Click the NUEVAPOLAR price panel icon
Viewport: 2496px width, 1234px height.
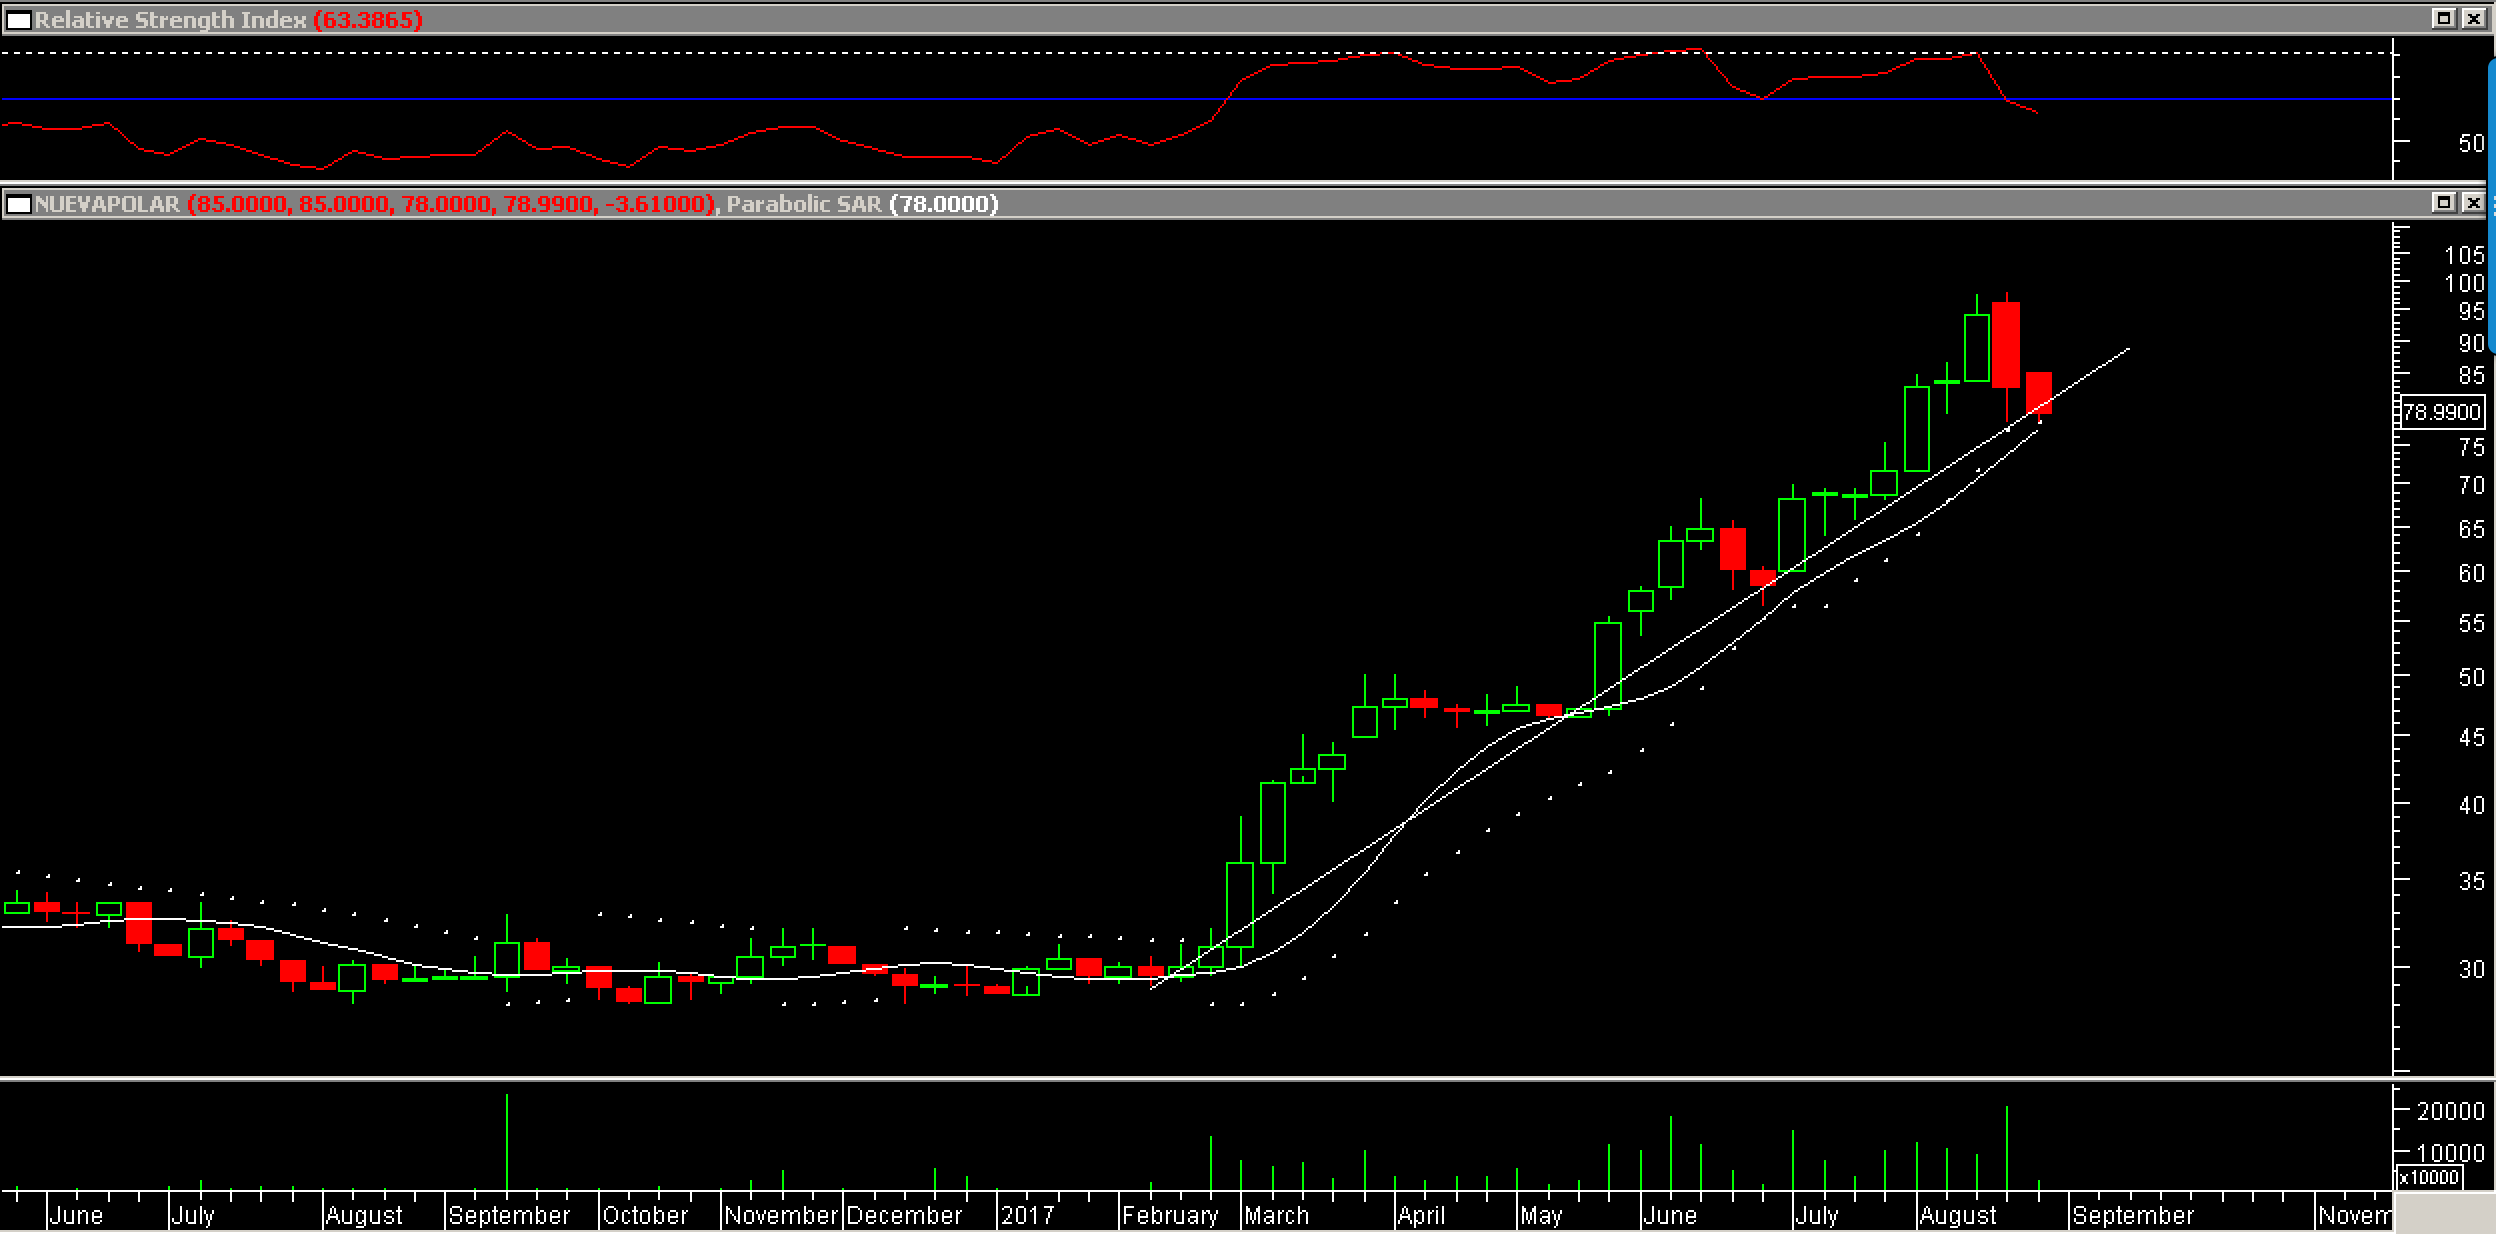click(18, 204)
